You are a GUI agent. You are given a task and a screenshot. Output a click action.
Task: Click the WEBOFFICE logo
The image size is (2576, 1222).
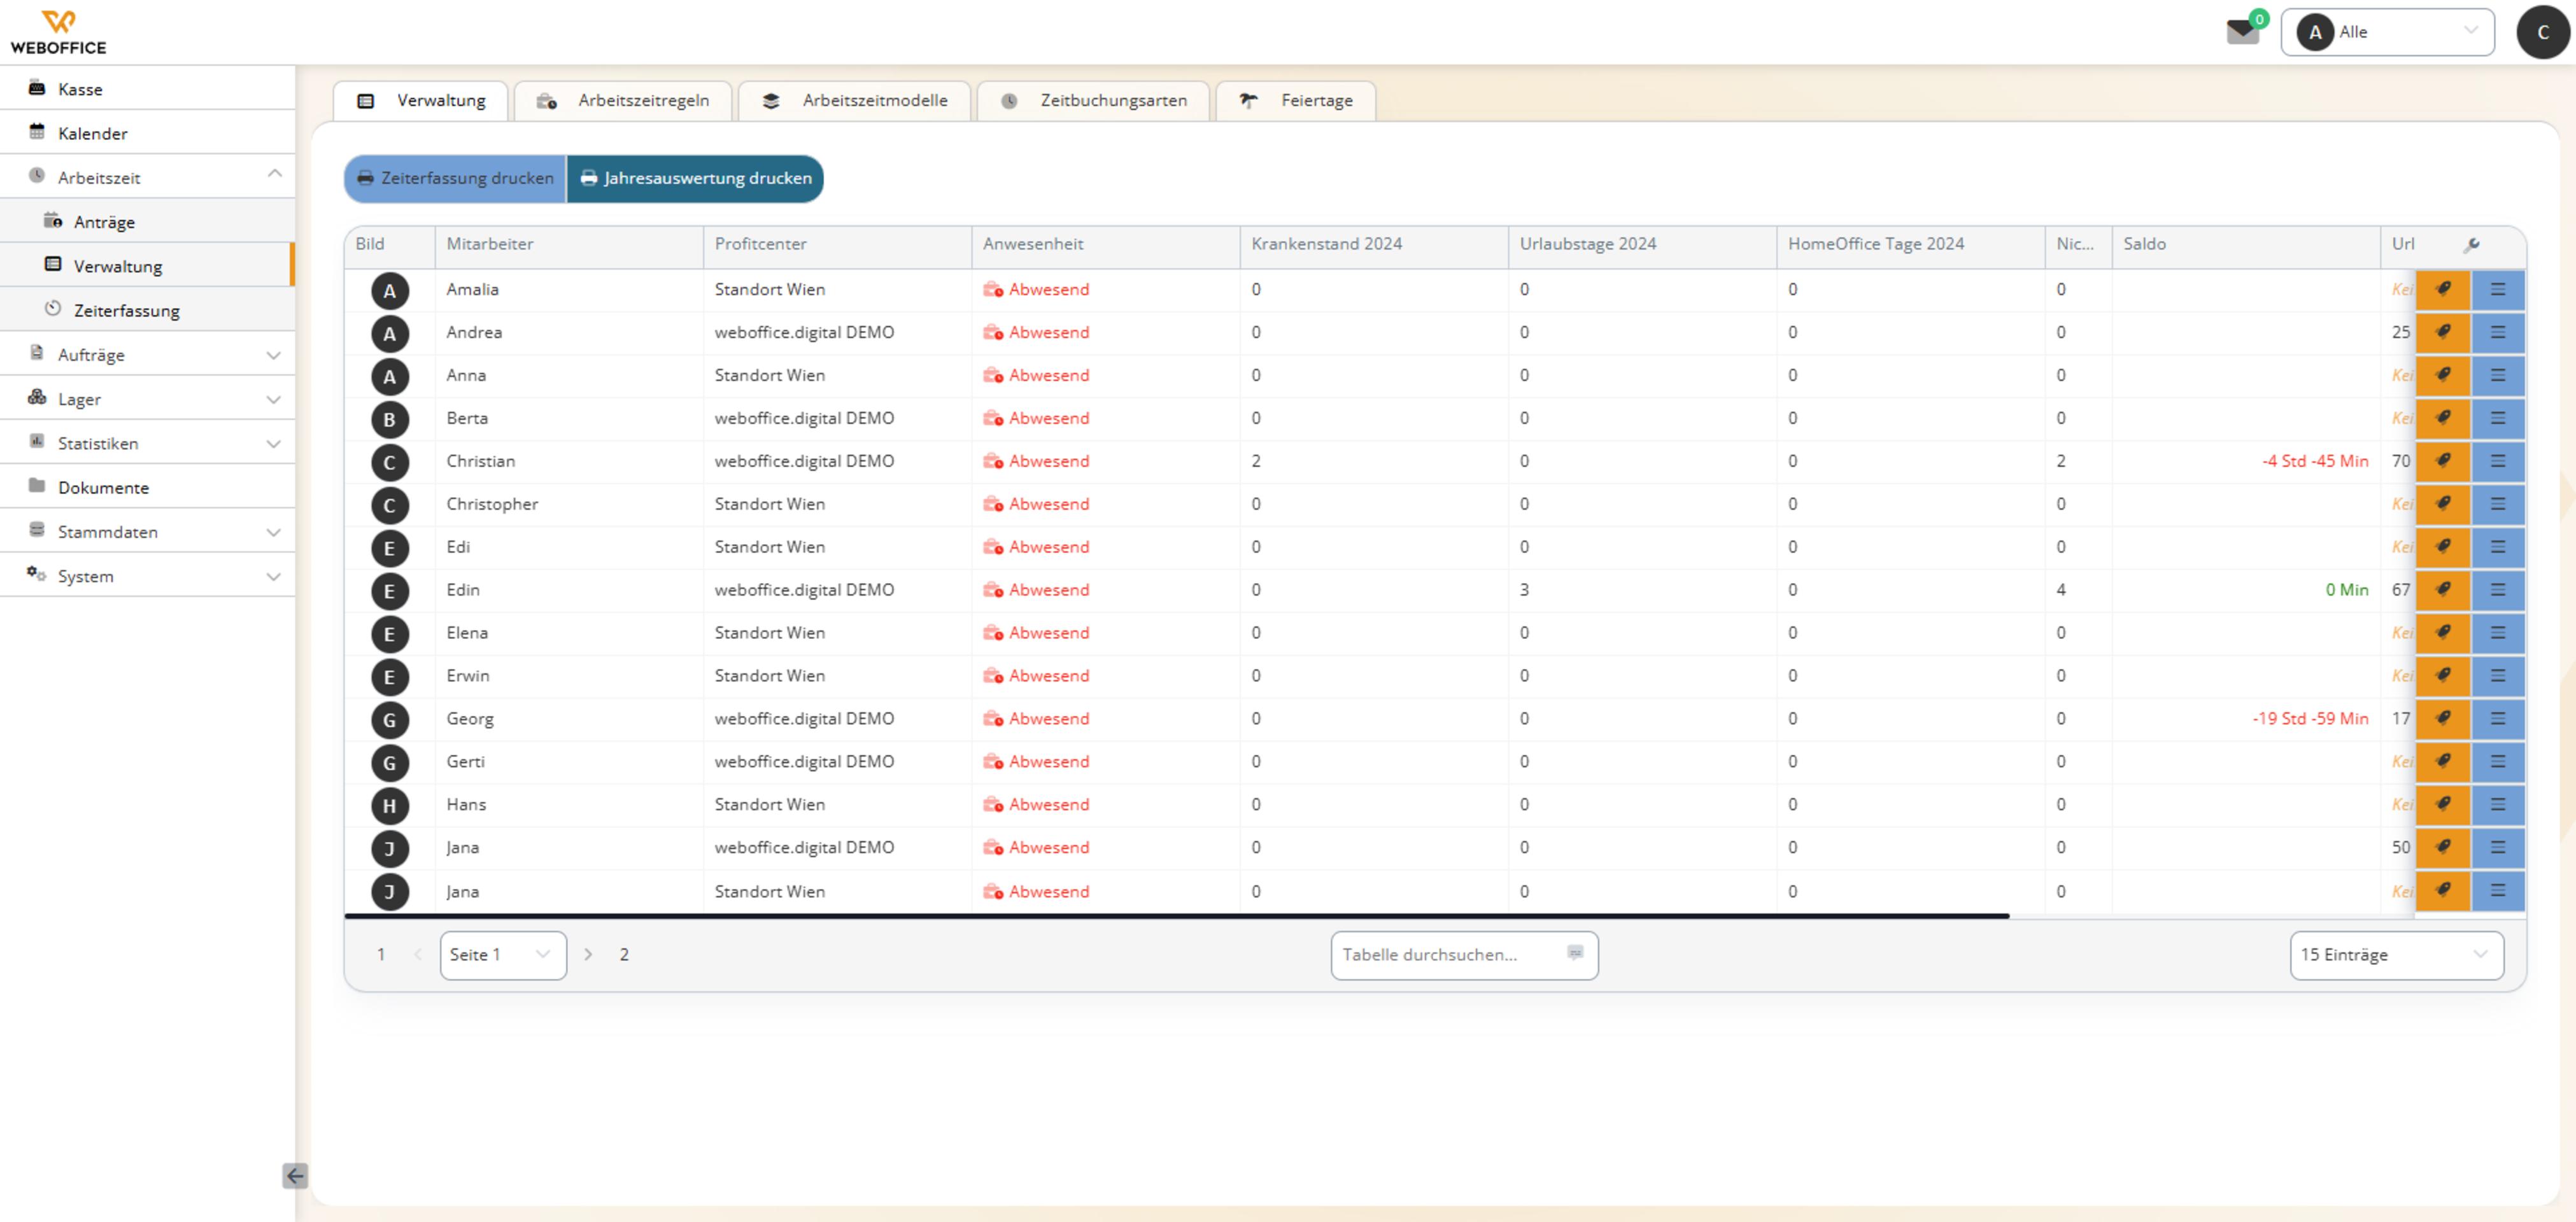(58, 32)
